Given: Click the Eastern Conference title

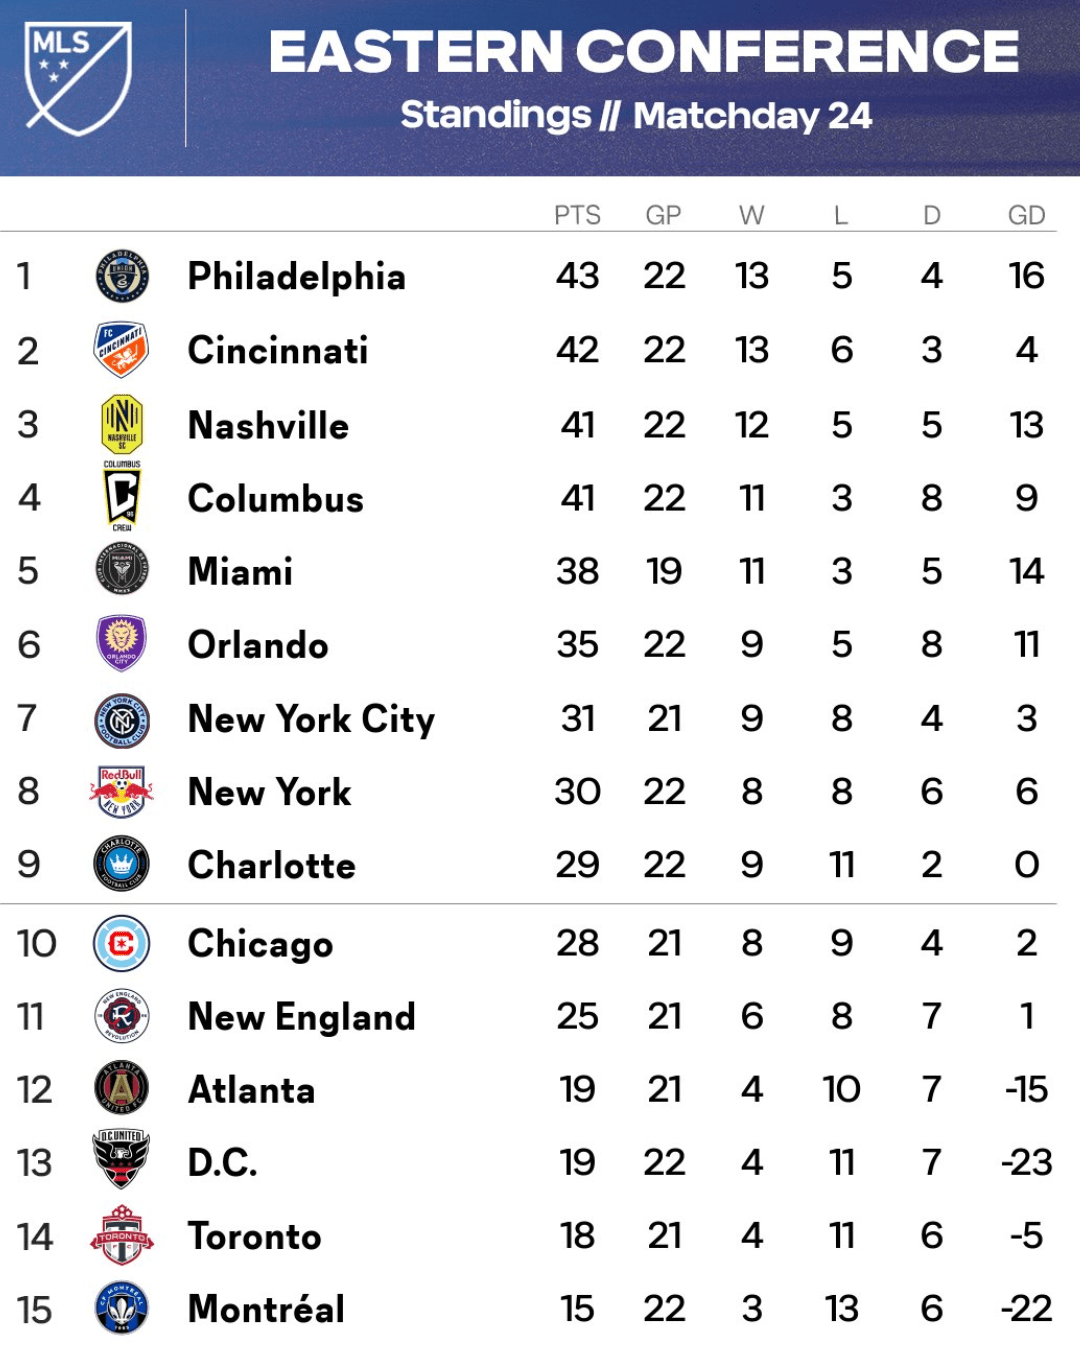Looking at the screenshot, I should pos(644,51).
